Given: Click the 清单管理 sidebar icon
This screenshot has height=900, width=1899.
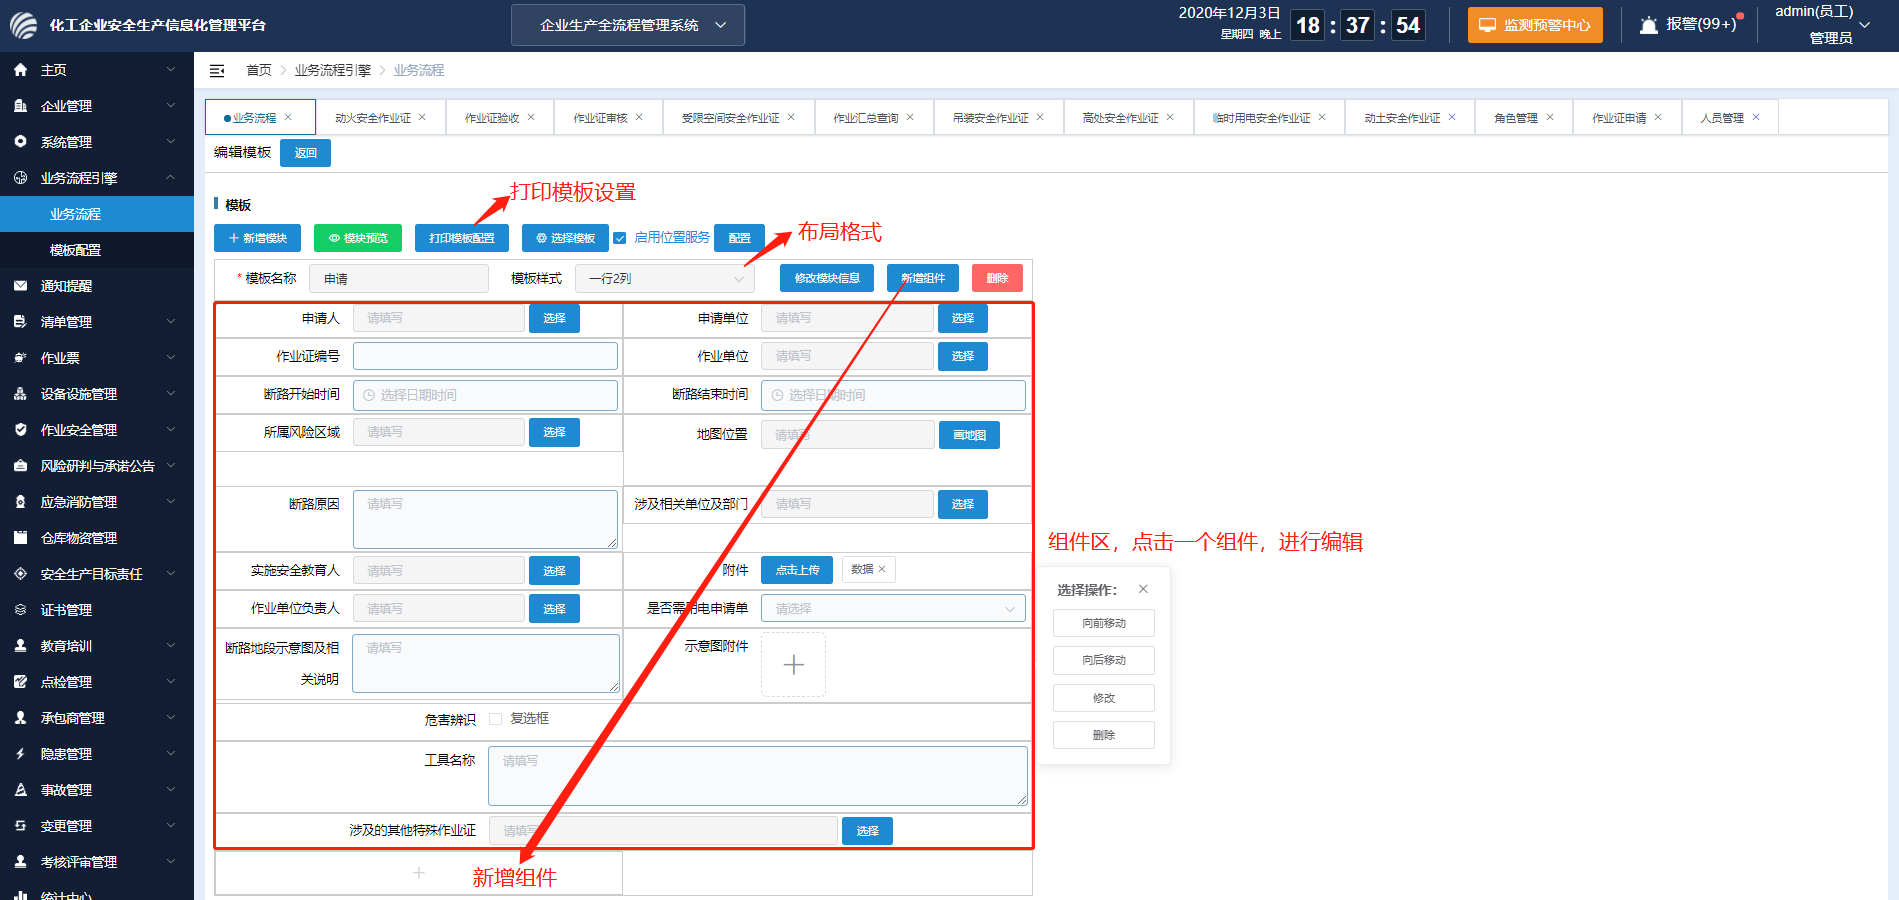Looking at the screenshot, I should 20,322.
